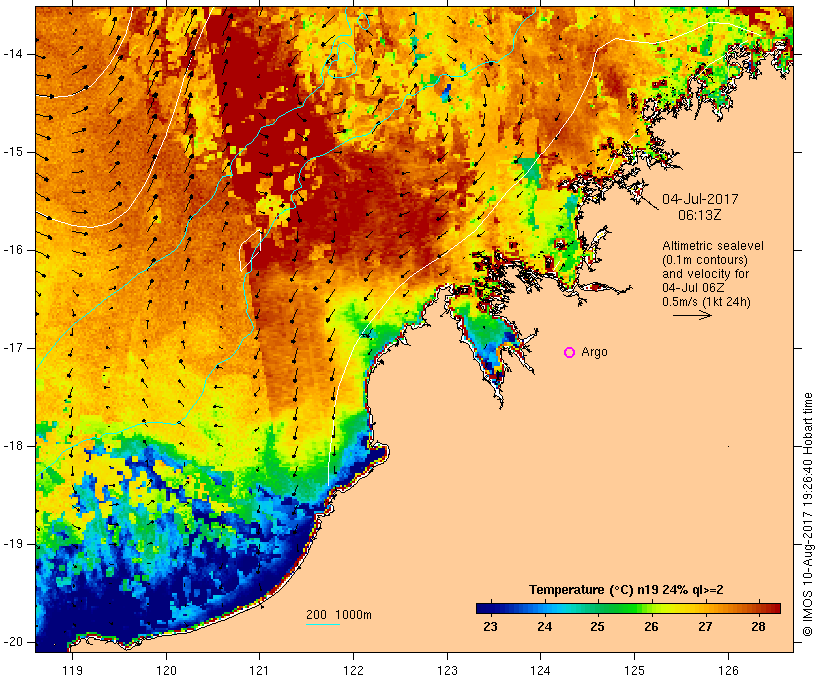Click longitude axis label 126
820x680 pixels.
click(728, 670)
